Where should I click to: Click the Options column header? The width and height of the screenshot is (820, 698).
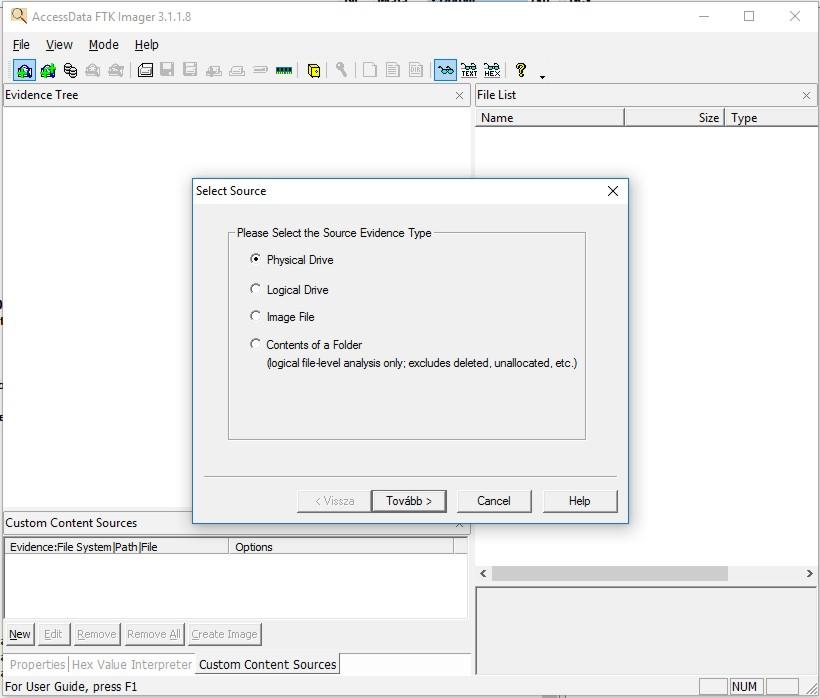(x=341, y=547)
